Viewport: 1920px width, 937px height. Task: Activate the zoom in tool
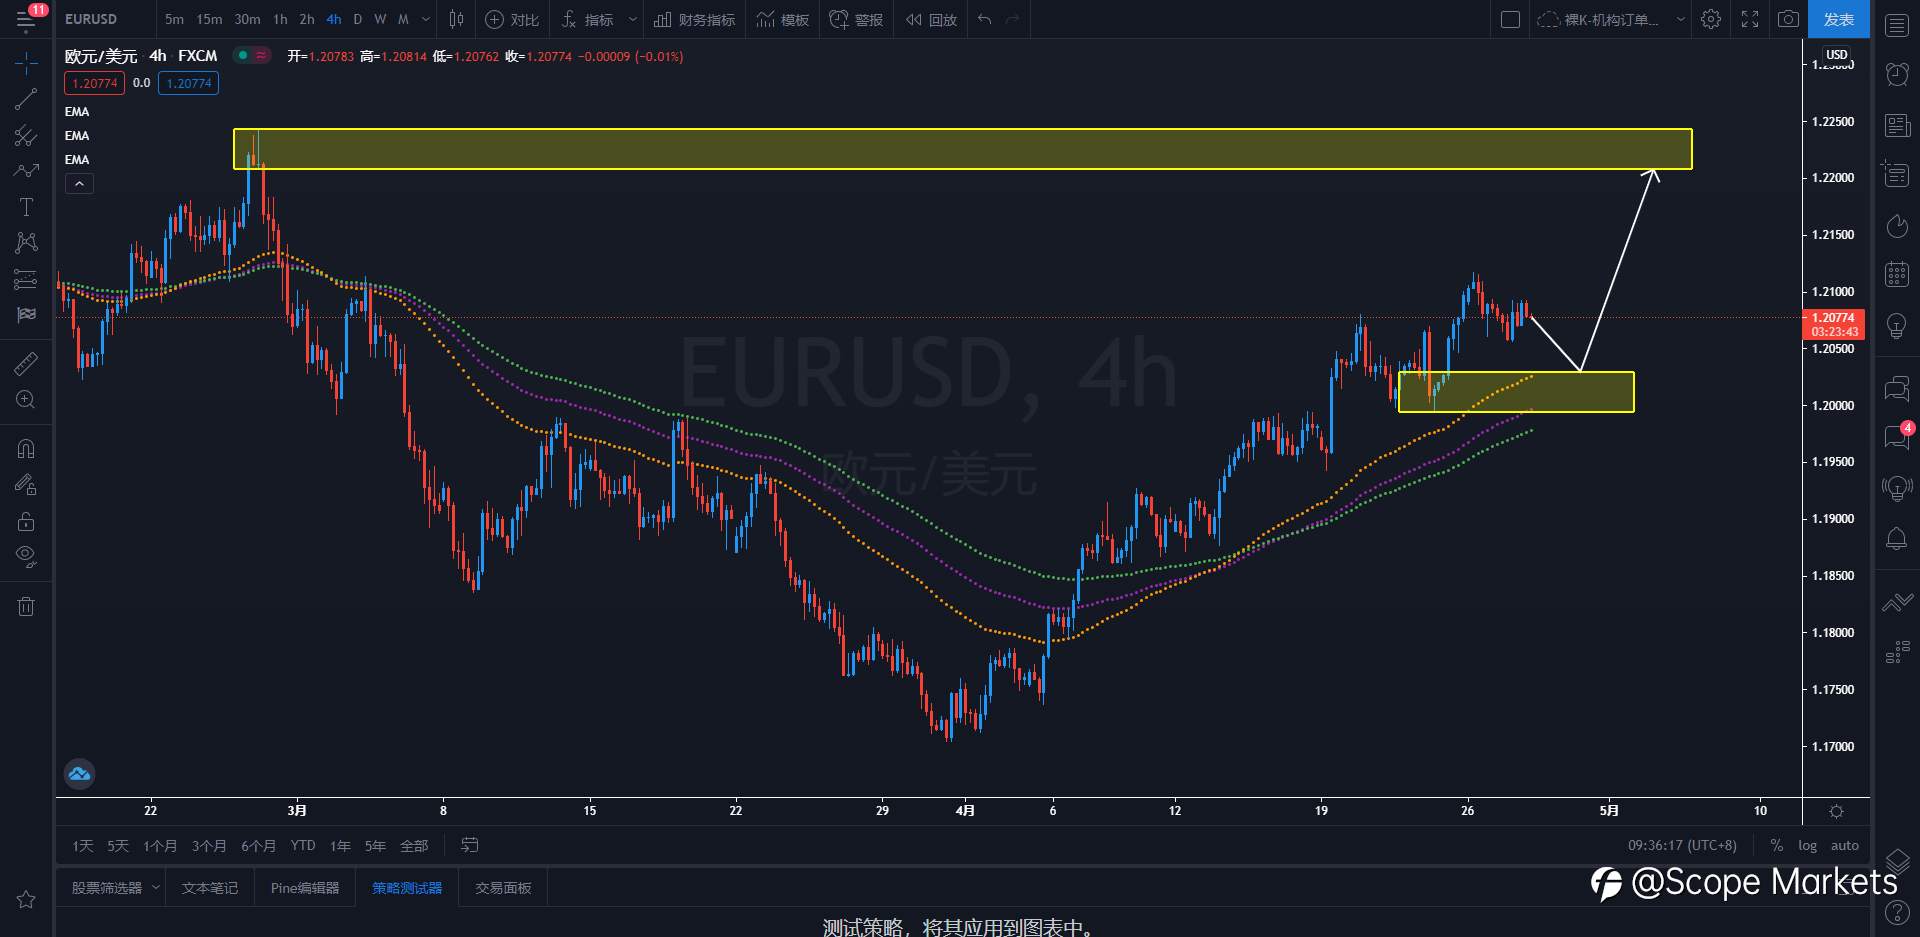pyautogui.click(x=26, y=400)
